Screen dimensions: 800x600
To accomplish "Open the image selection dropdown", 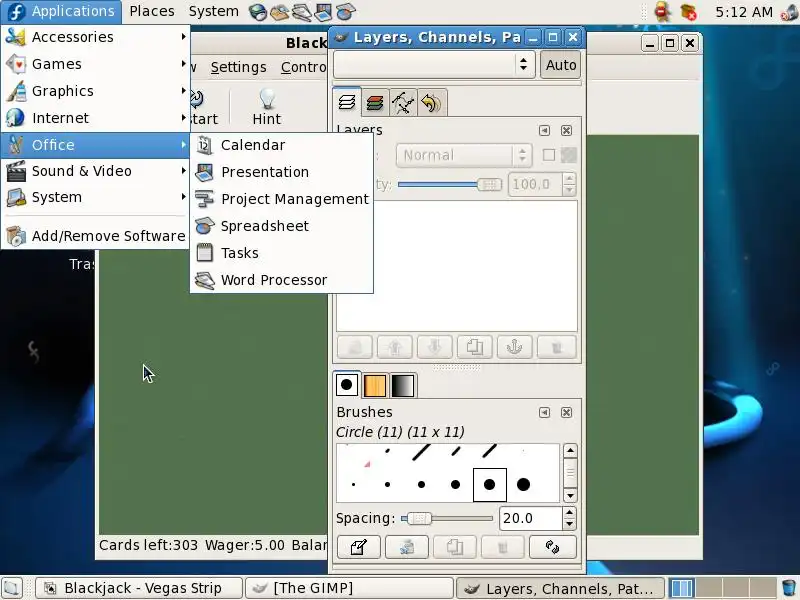I will [434, 64].
